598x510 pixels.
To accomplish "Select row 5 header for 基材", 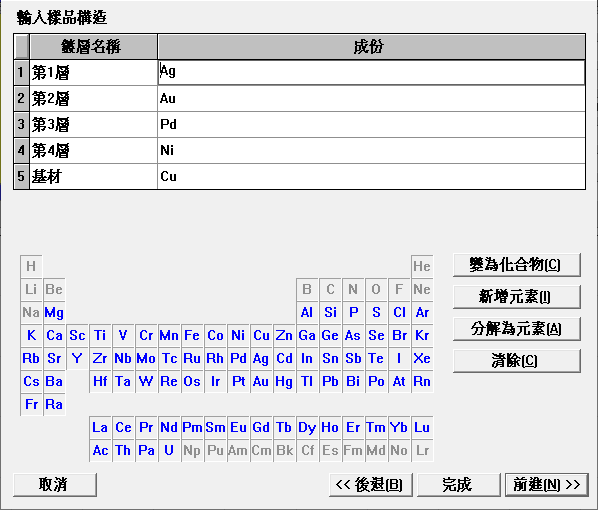I will pyautogui.click(x=21, y=176).
